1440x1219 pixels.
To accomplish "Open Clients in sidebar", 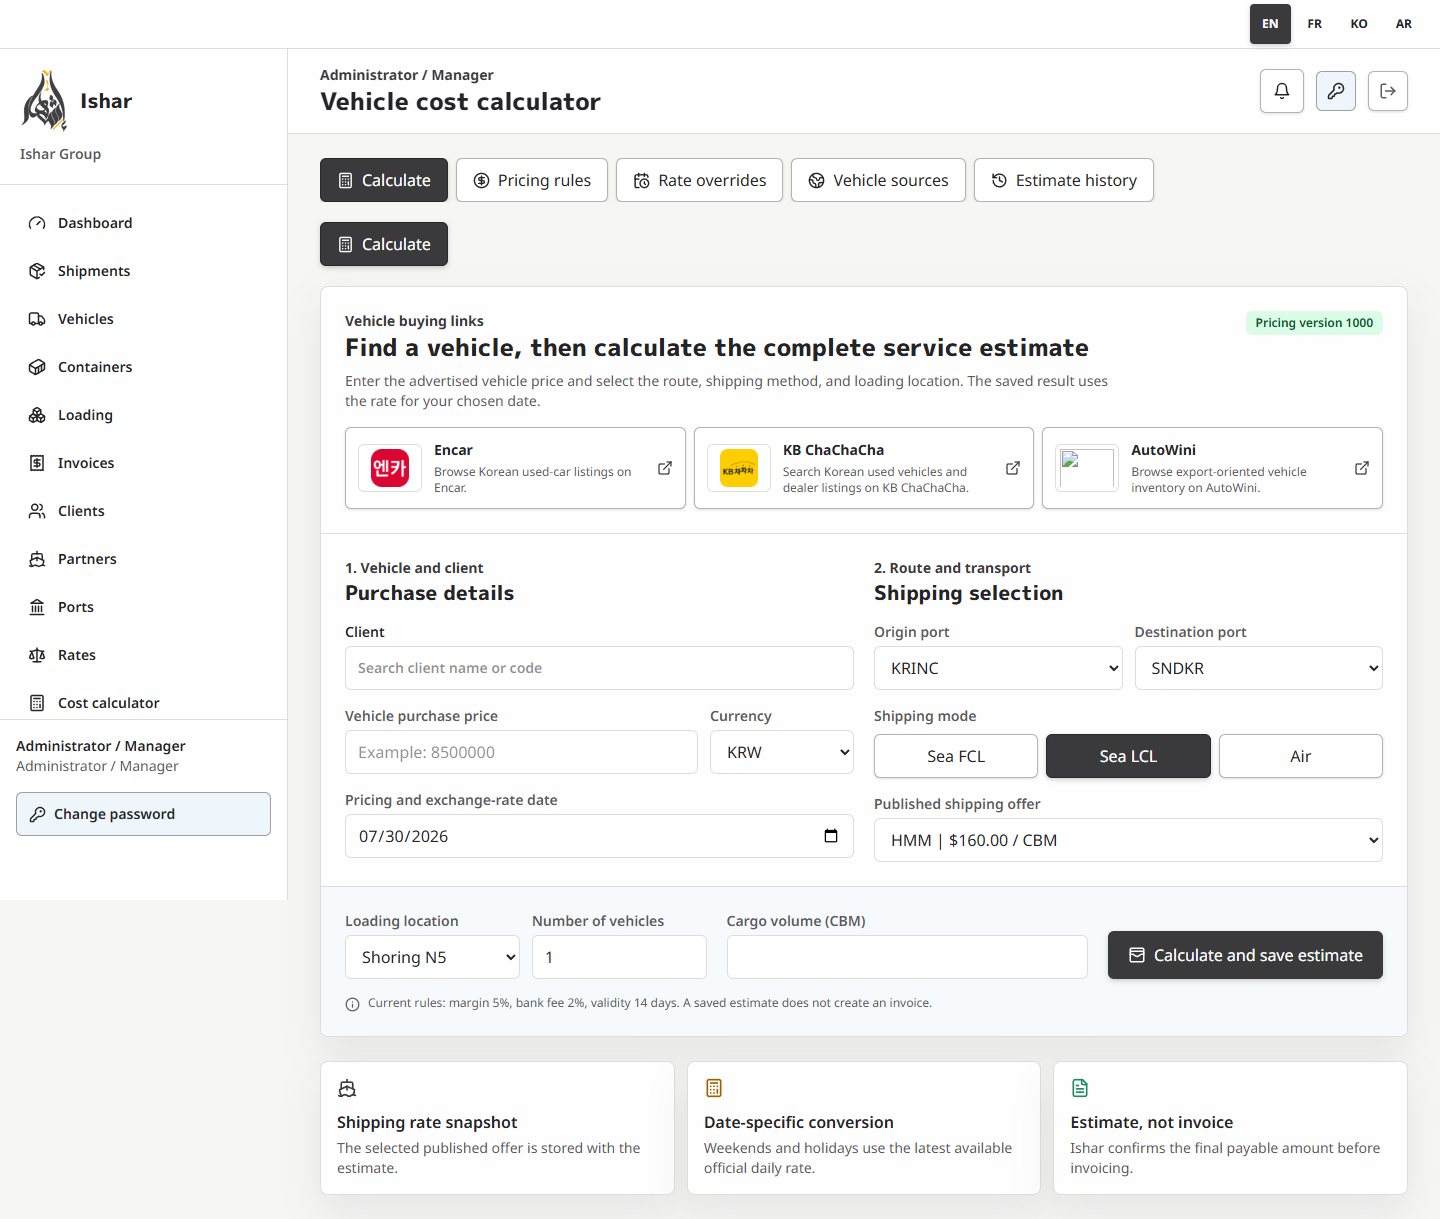I will point(143,511).
